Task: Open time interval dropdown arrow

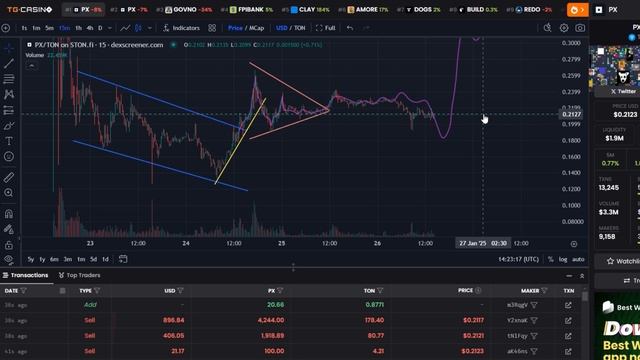Action: 109,28
